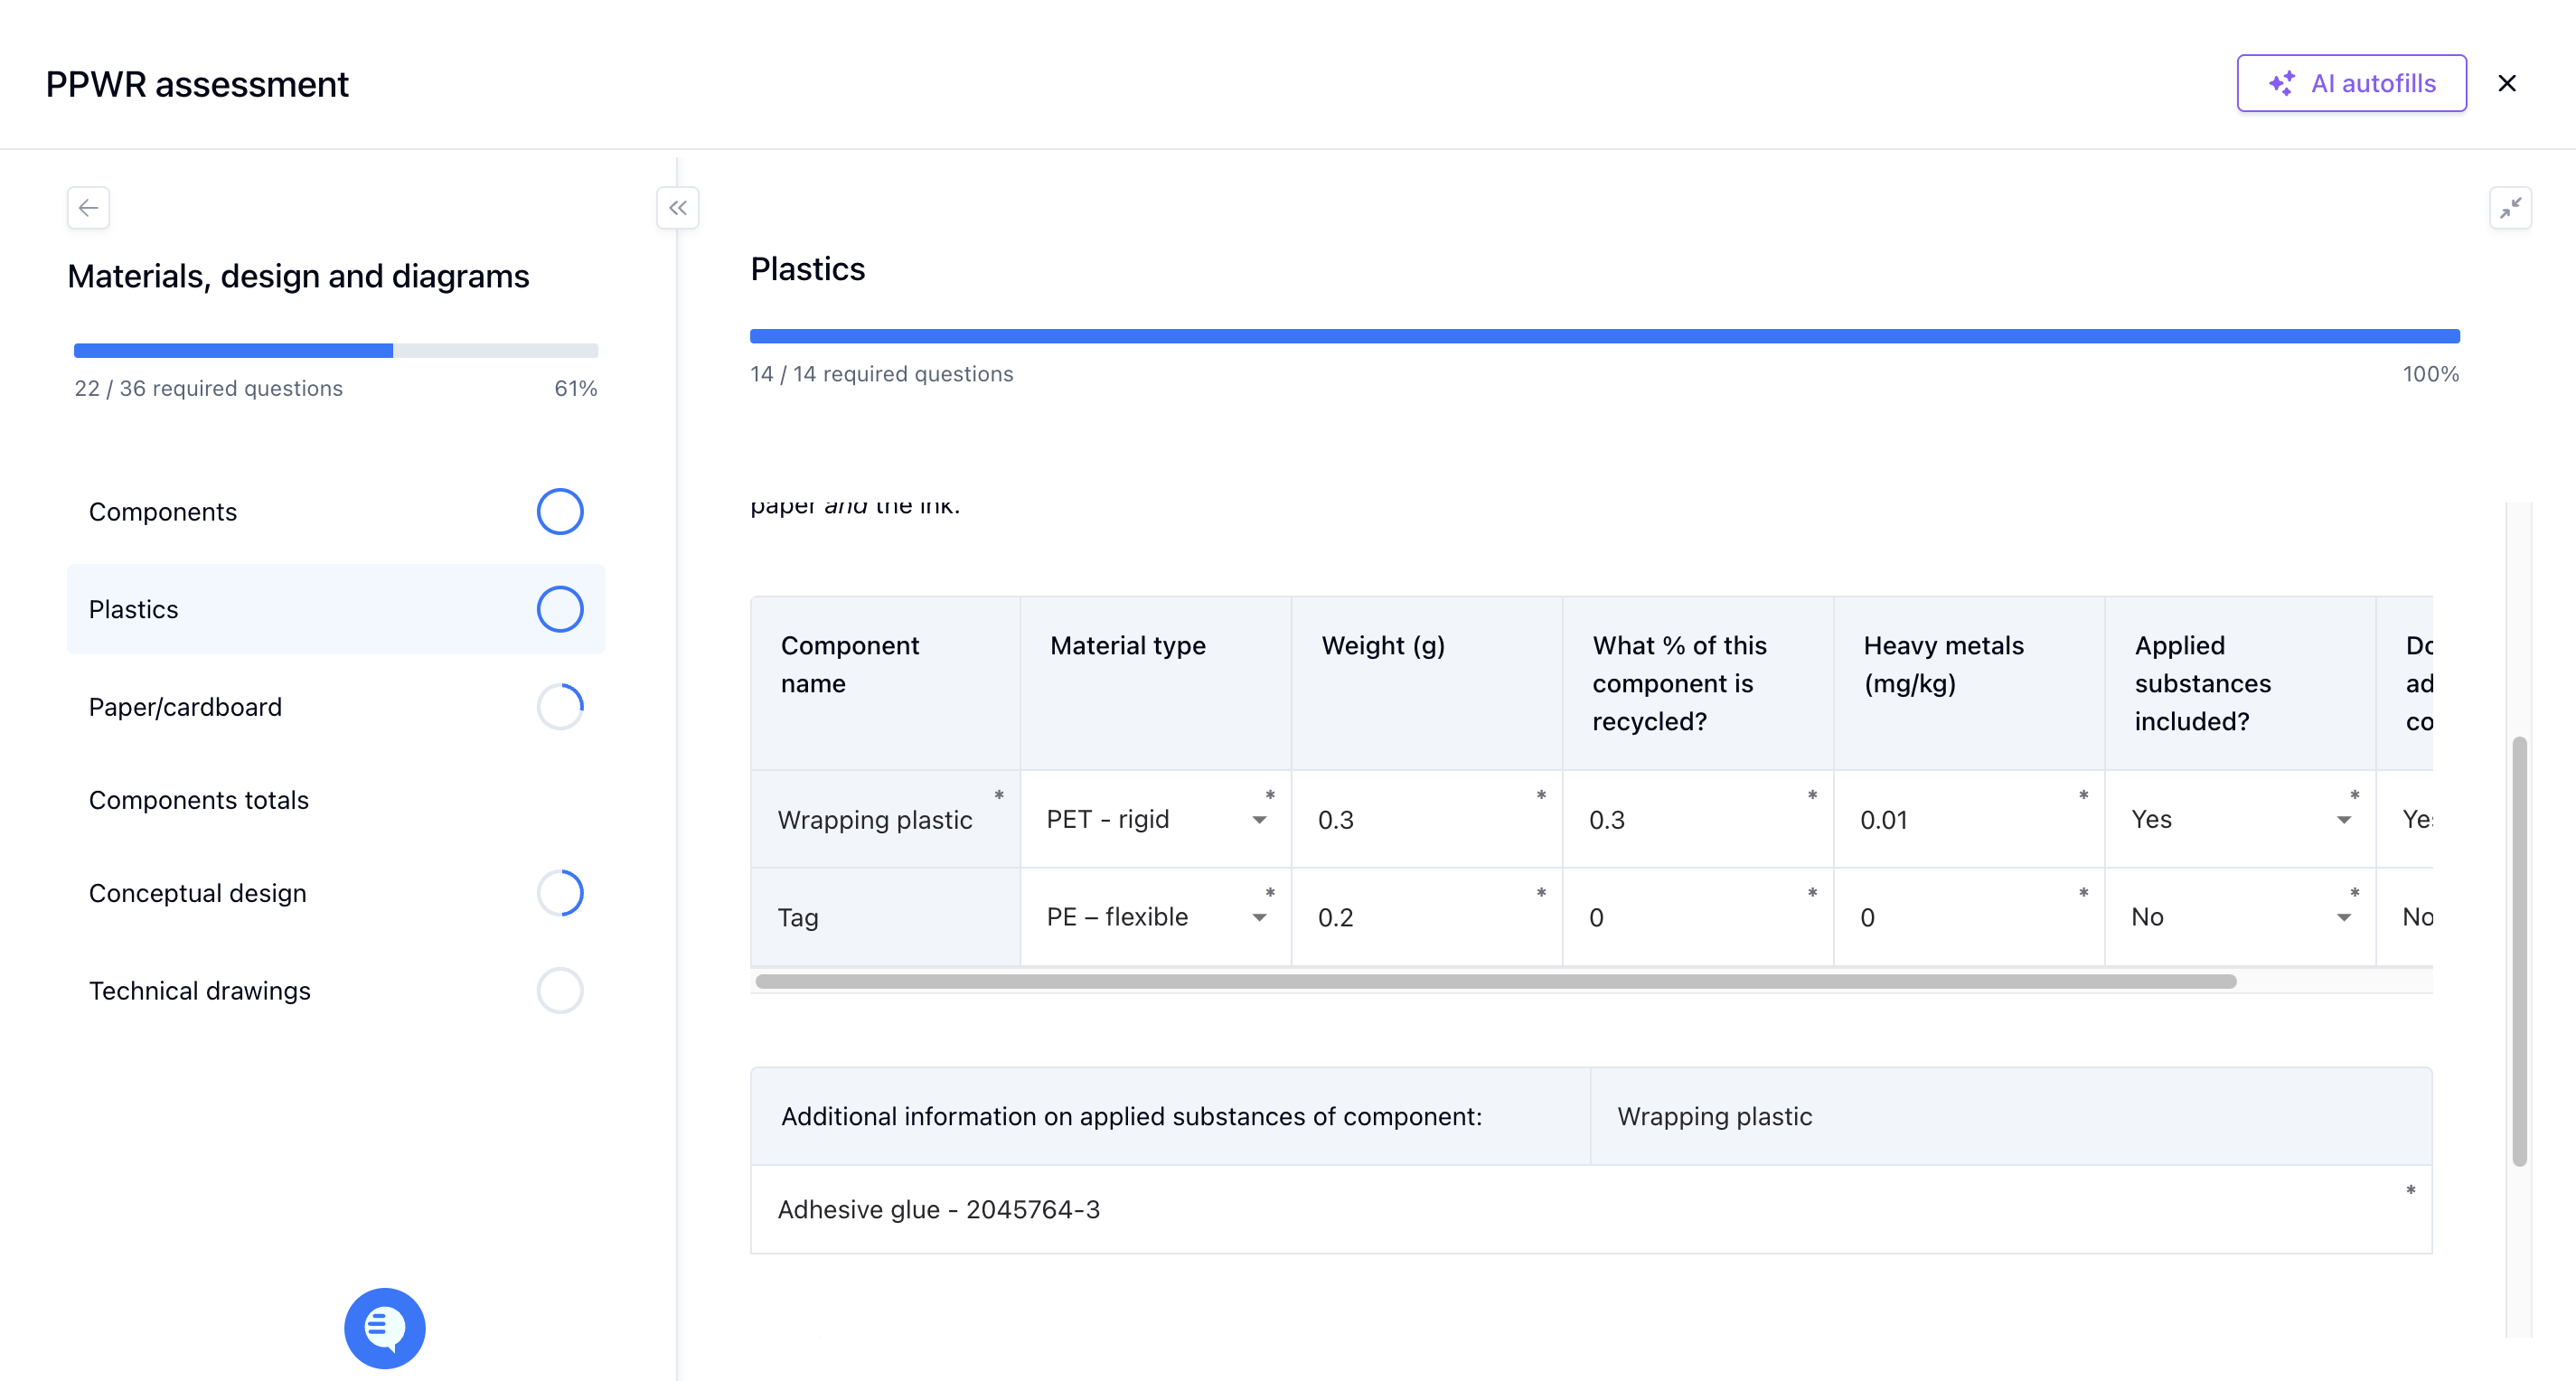Click Adhesive glue - 2045764-3 field
This screenshot has width=2576, height=1381.
[x=1591, y=1209]
